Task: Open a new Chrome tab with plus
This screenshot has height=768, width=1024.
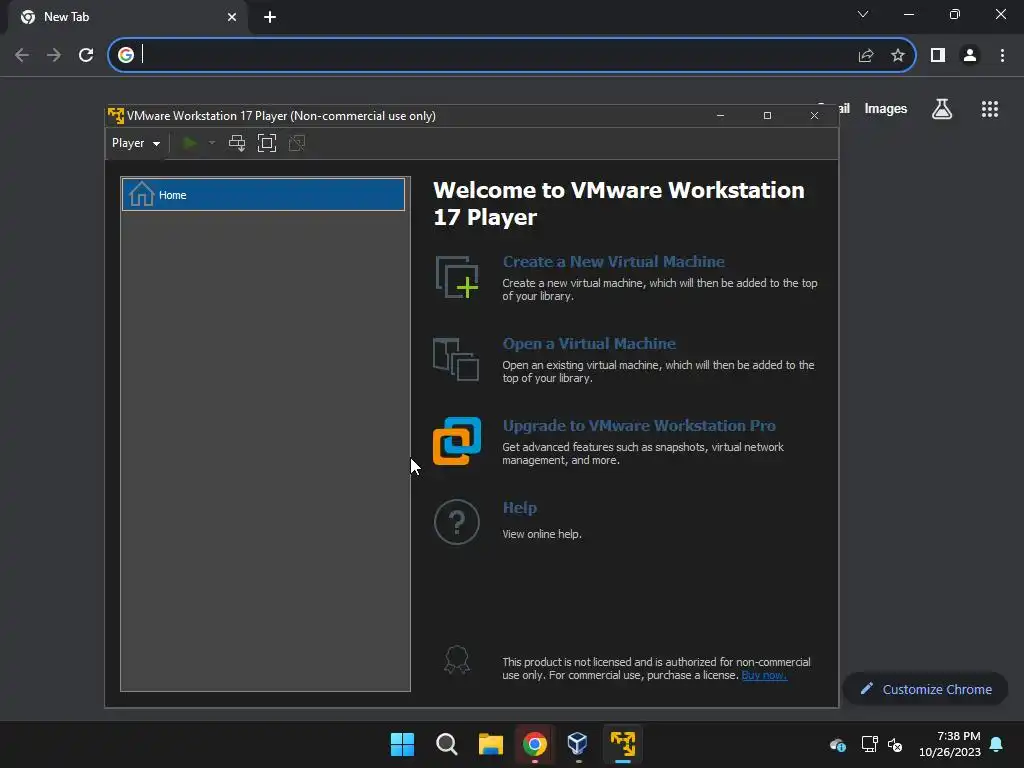Action: (270, 17)
